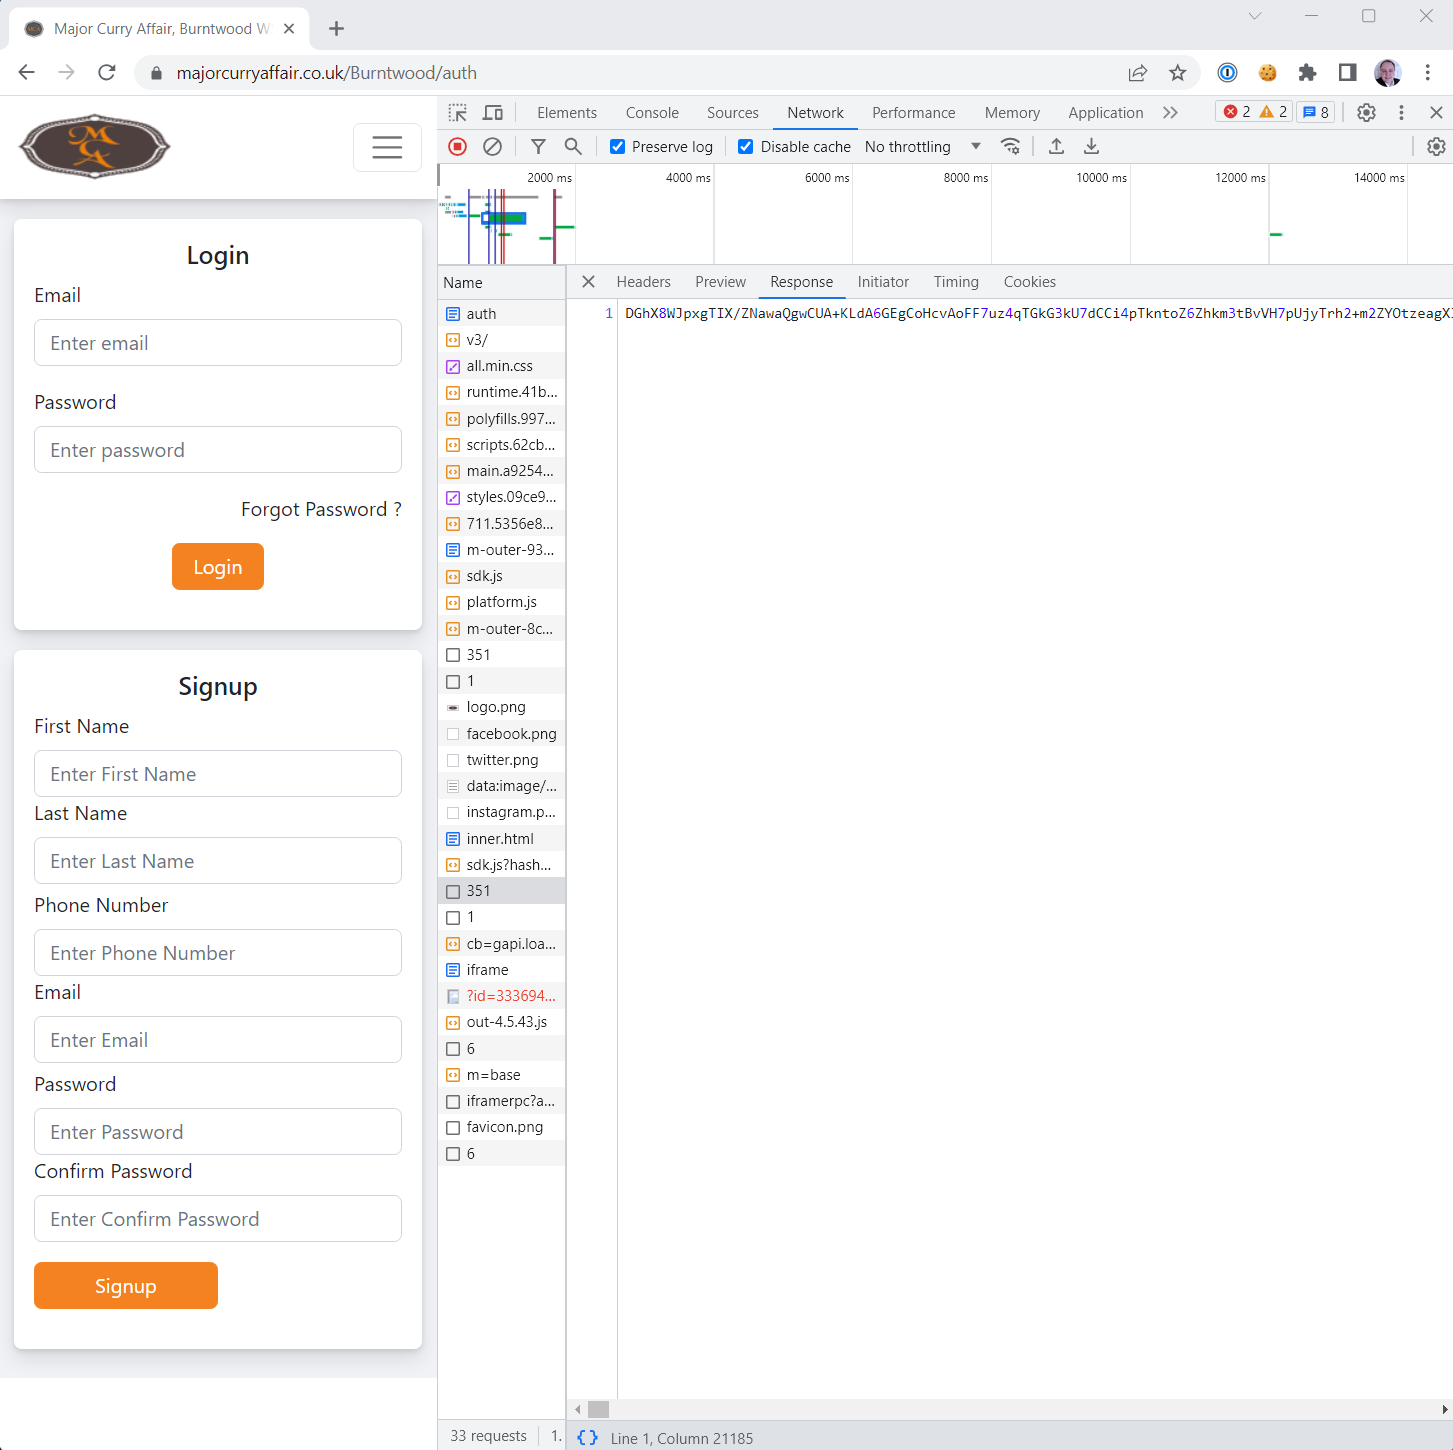Select the inspect element picker icon
This screenshot has height=1450, width=1453.
tap(458, 113)
